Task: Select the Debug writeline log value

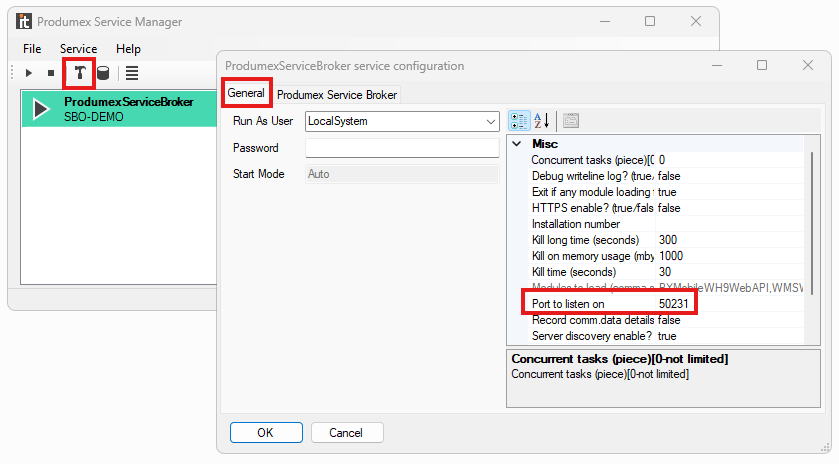Action: pyautogui.click(x=730, y=175)
